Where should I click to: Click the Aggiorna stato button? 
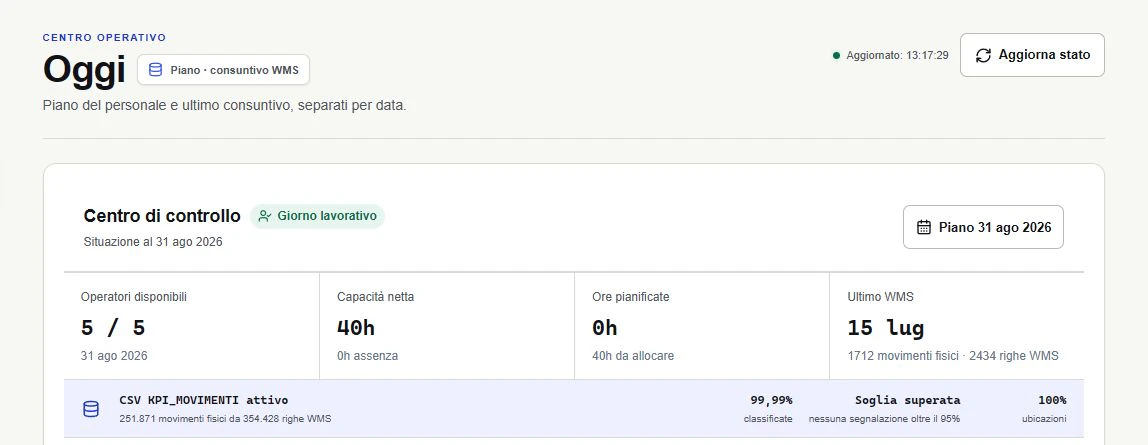[1032, 55]
